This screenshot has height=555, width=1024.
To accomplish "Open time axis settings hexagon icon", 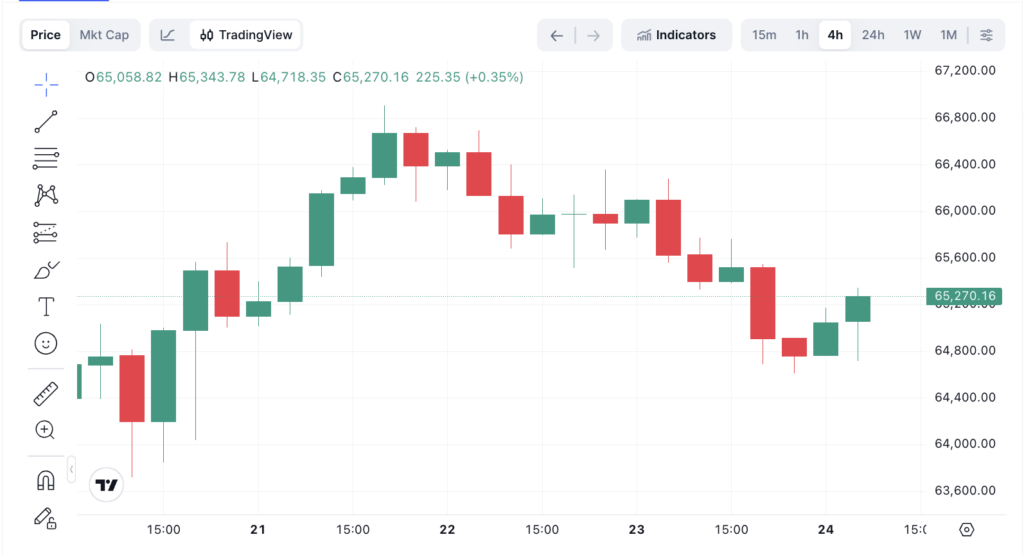I will pyautogui.click(x=967, y=530).
